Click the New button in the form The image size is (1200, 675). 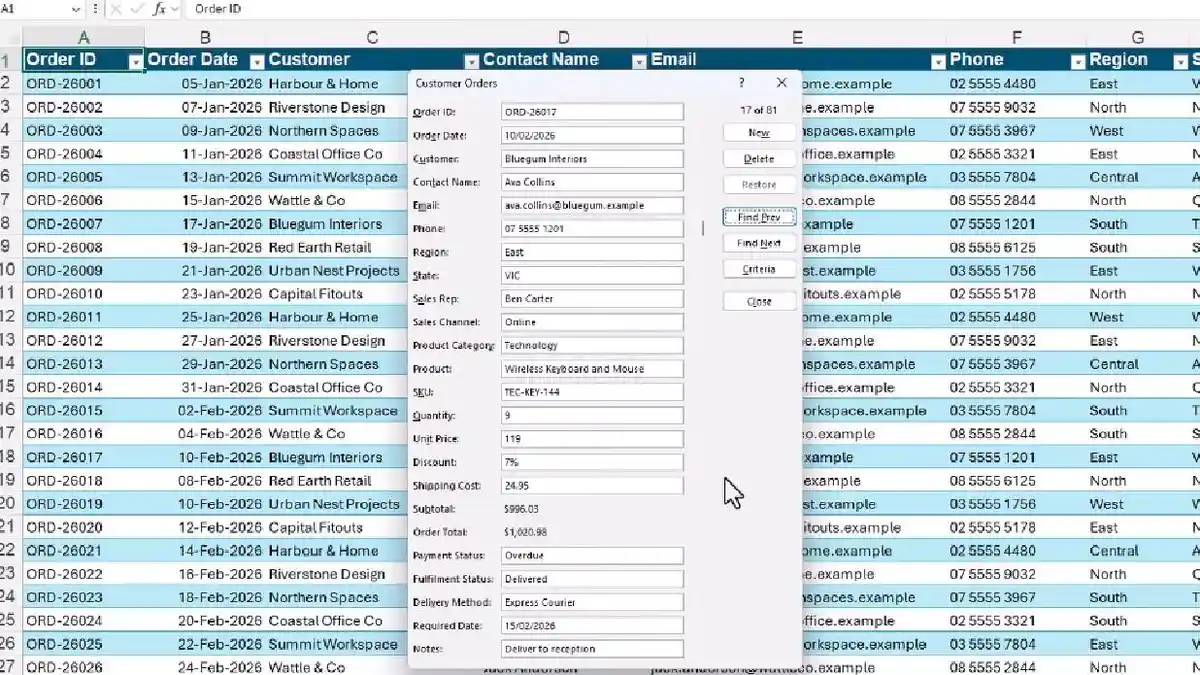[x=759, y=133]
